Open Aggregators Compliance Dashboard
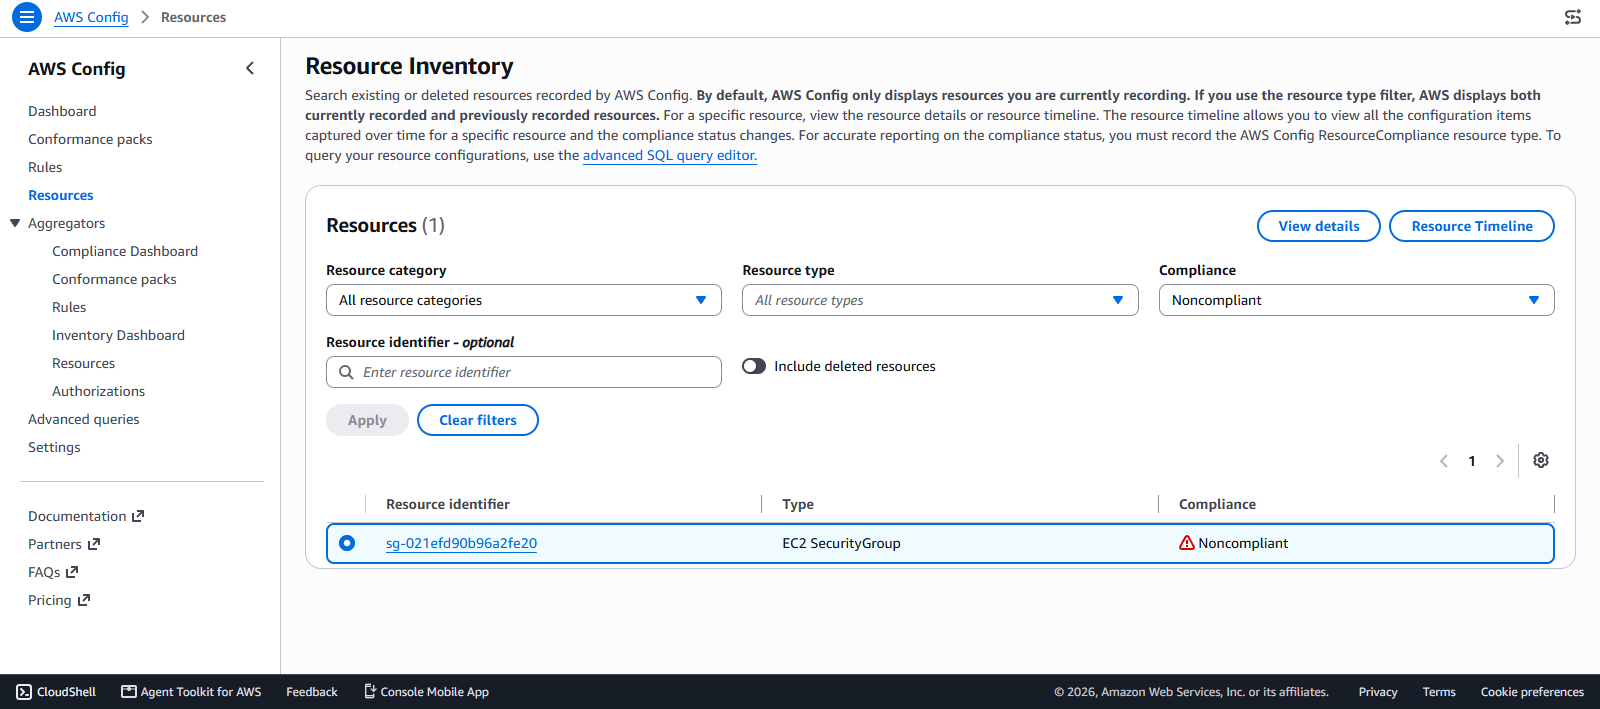Screen dimensions: 1600x709 coord(125,251)
